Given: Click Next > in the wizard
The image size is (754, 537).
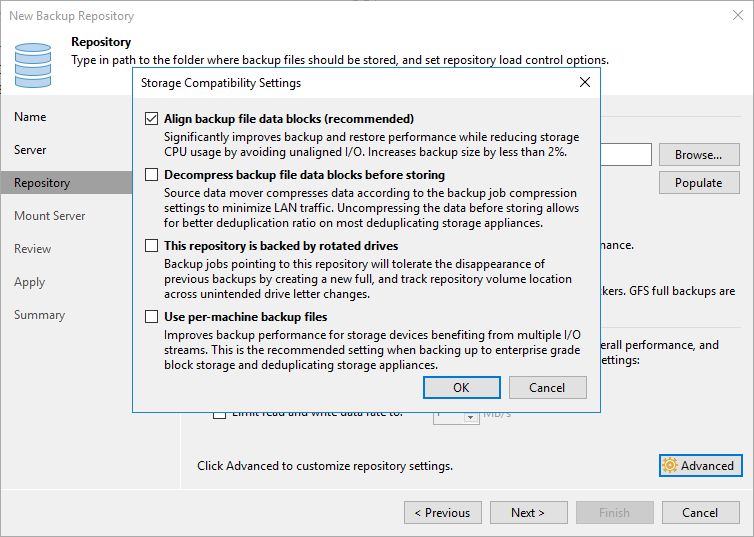Looking at the screenshot, I should coord(528,512).
